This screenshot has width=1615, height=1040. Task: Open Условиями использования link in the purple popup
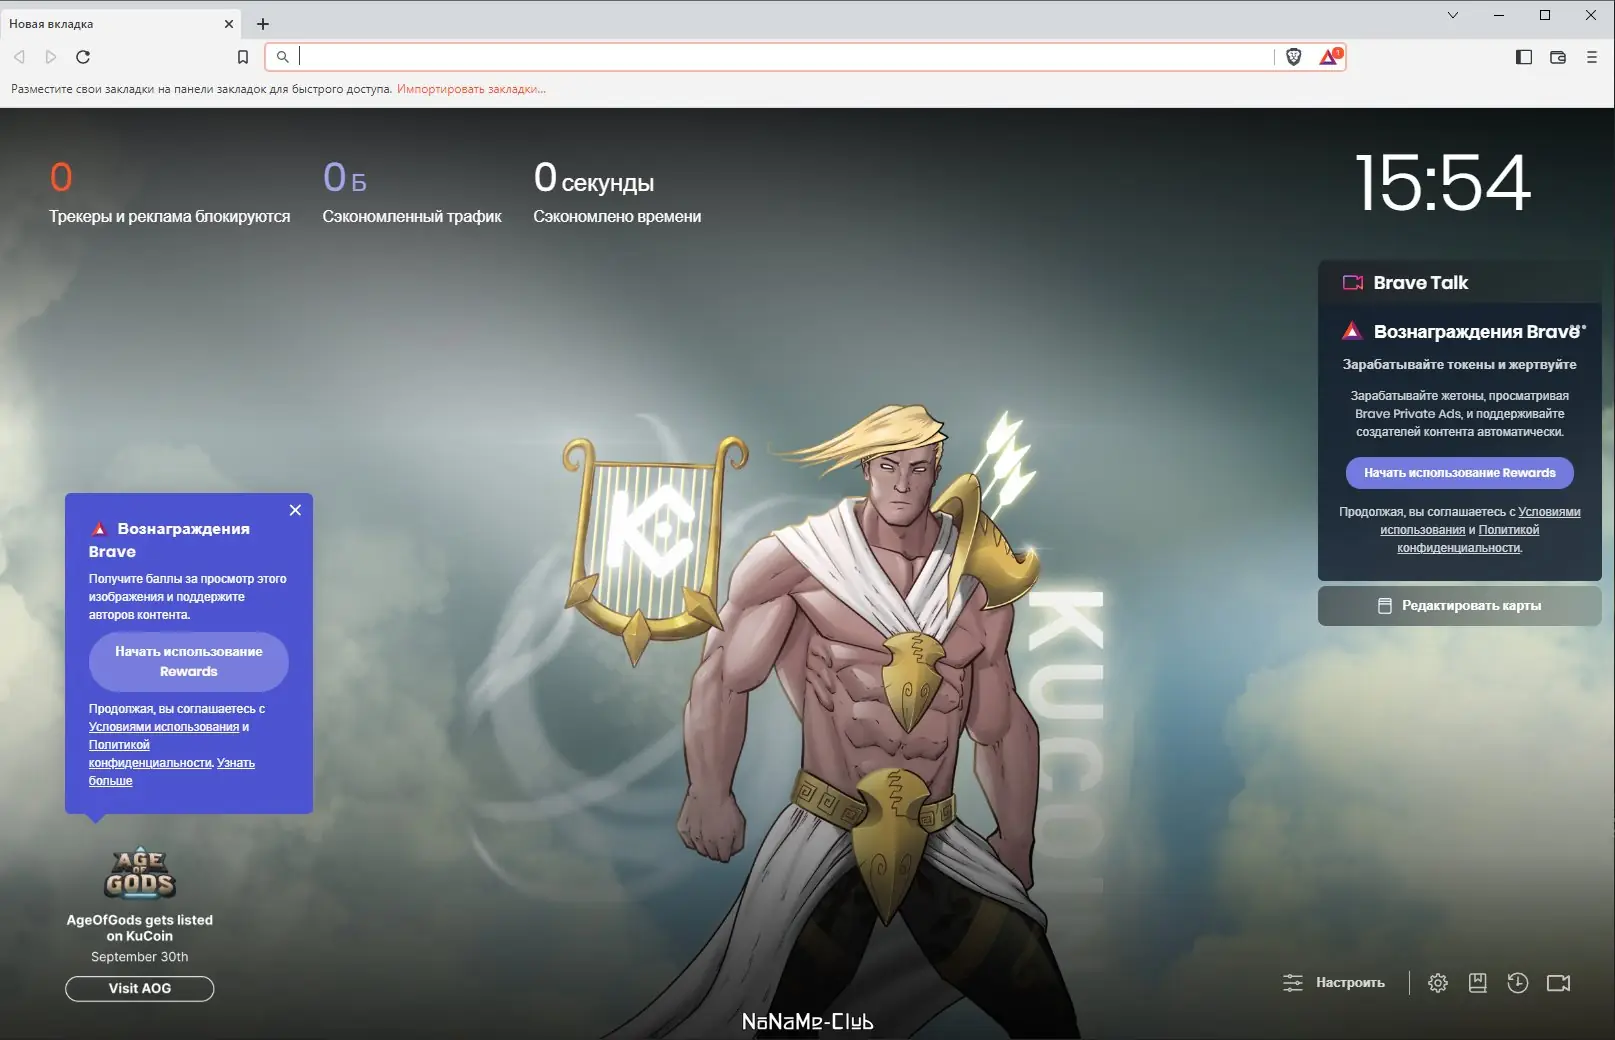[164, 727]
